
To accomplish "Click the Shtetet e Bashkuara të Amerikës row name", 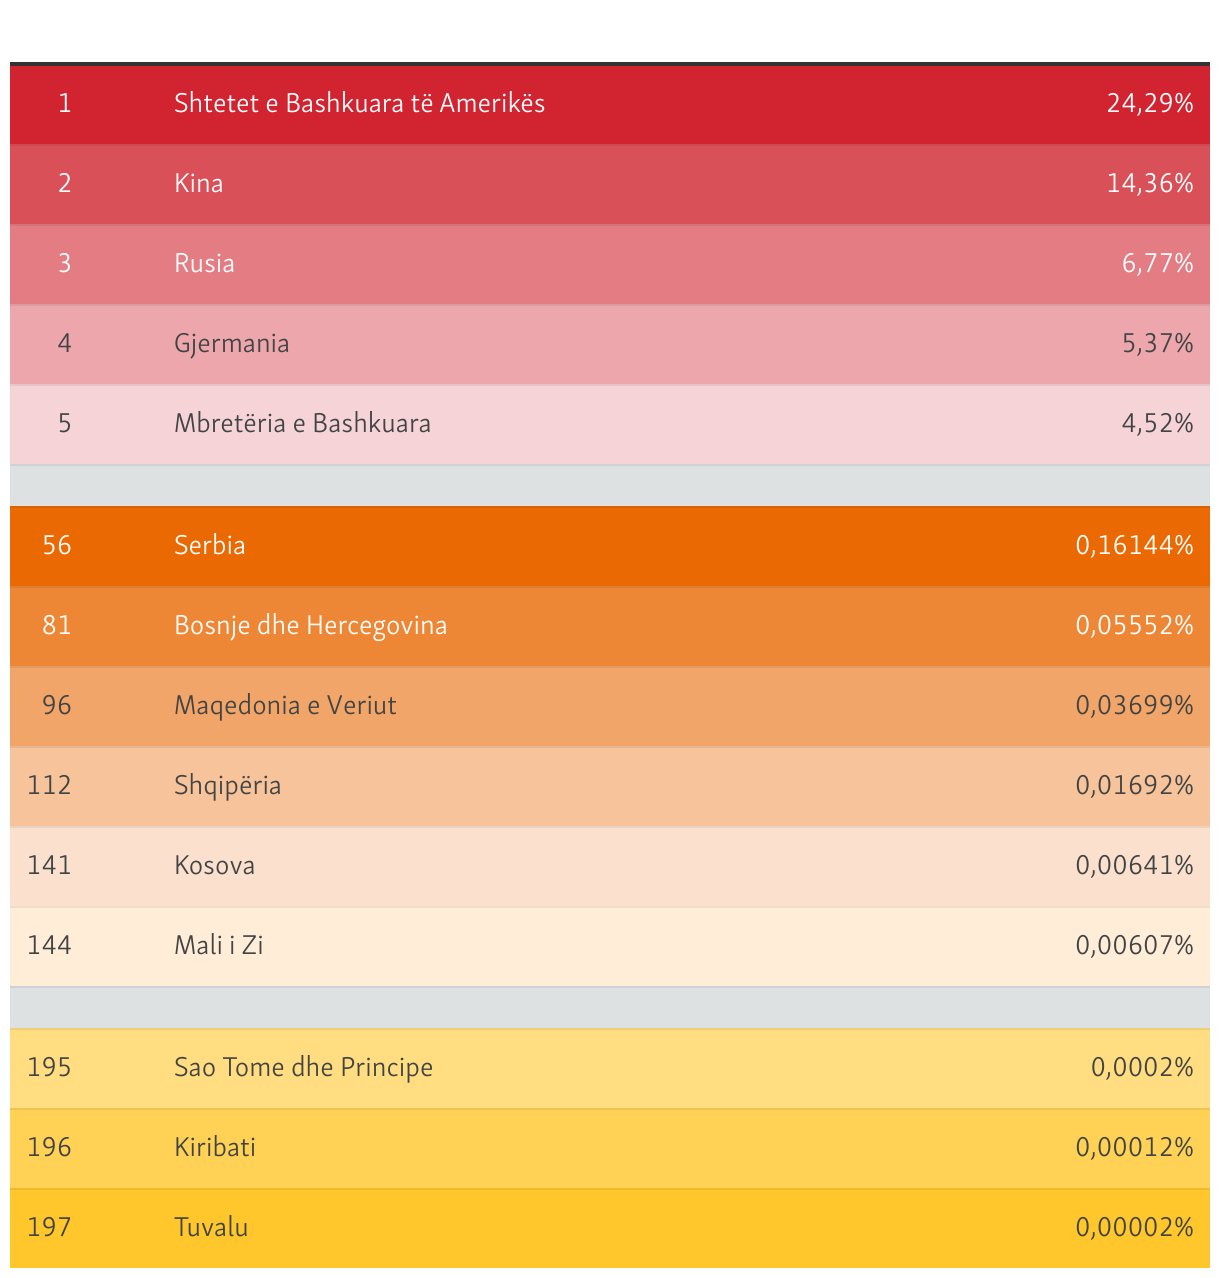I will pos(359,103).
